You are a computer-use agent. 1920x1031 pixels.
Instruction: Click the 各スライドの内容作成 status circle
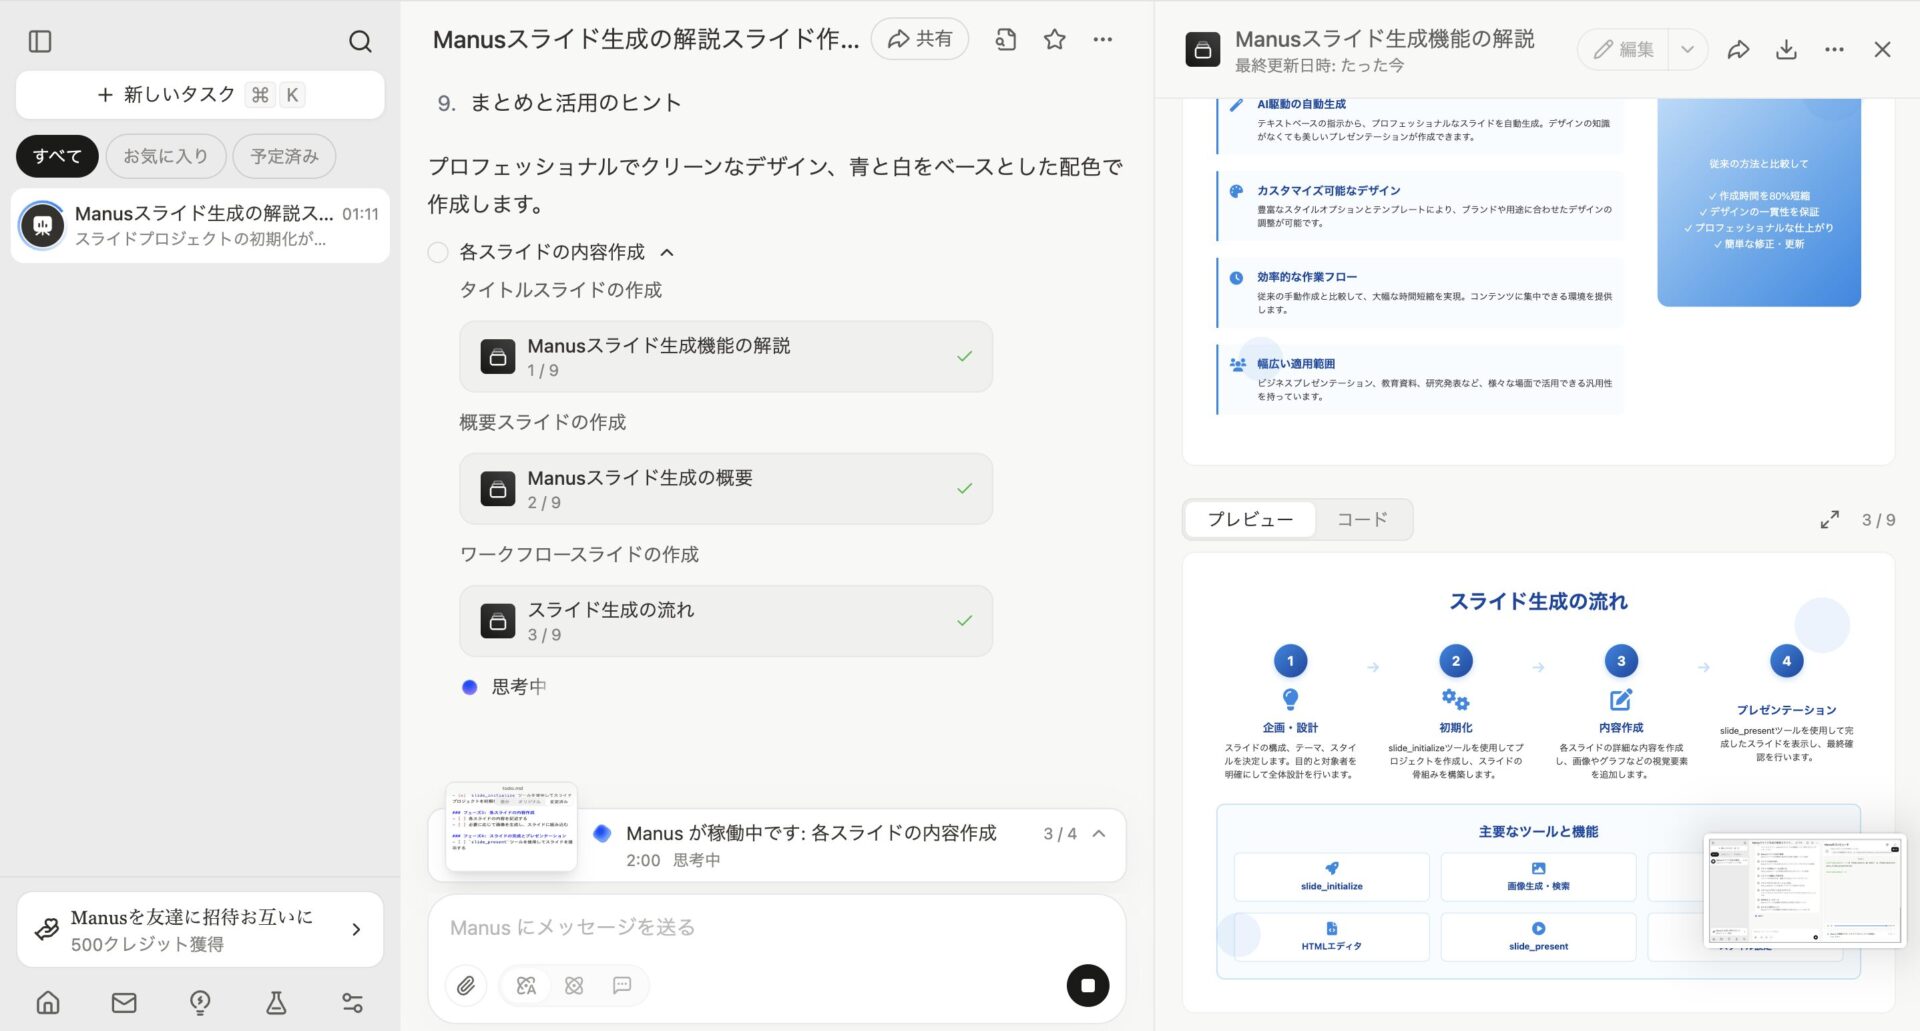click(x=438, y=253)
